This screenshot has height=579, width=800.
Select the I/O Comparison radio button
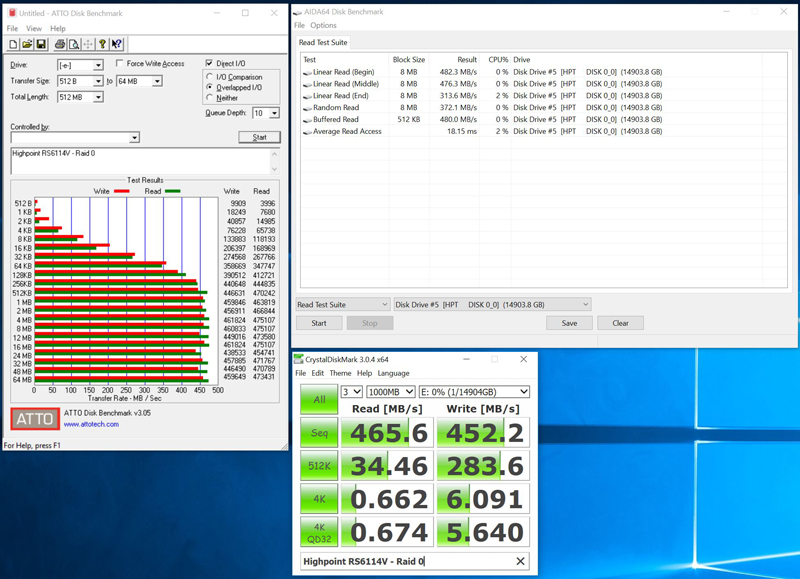click(x=209, y=76)
